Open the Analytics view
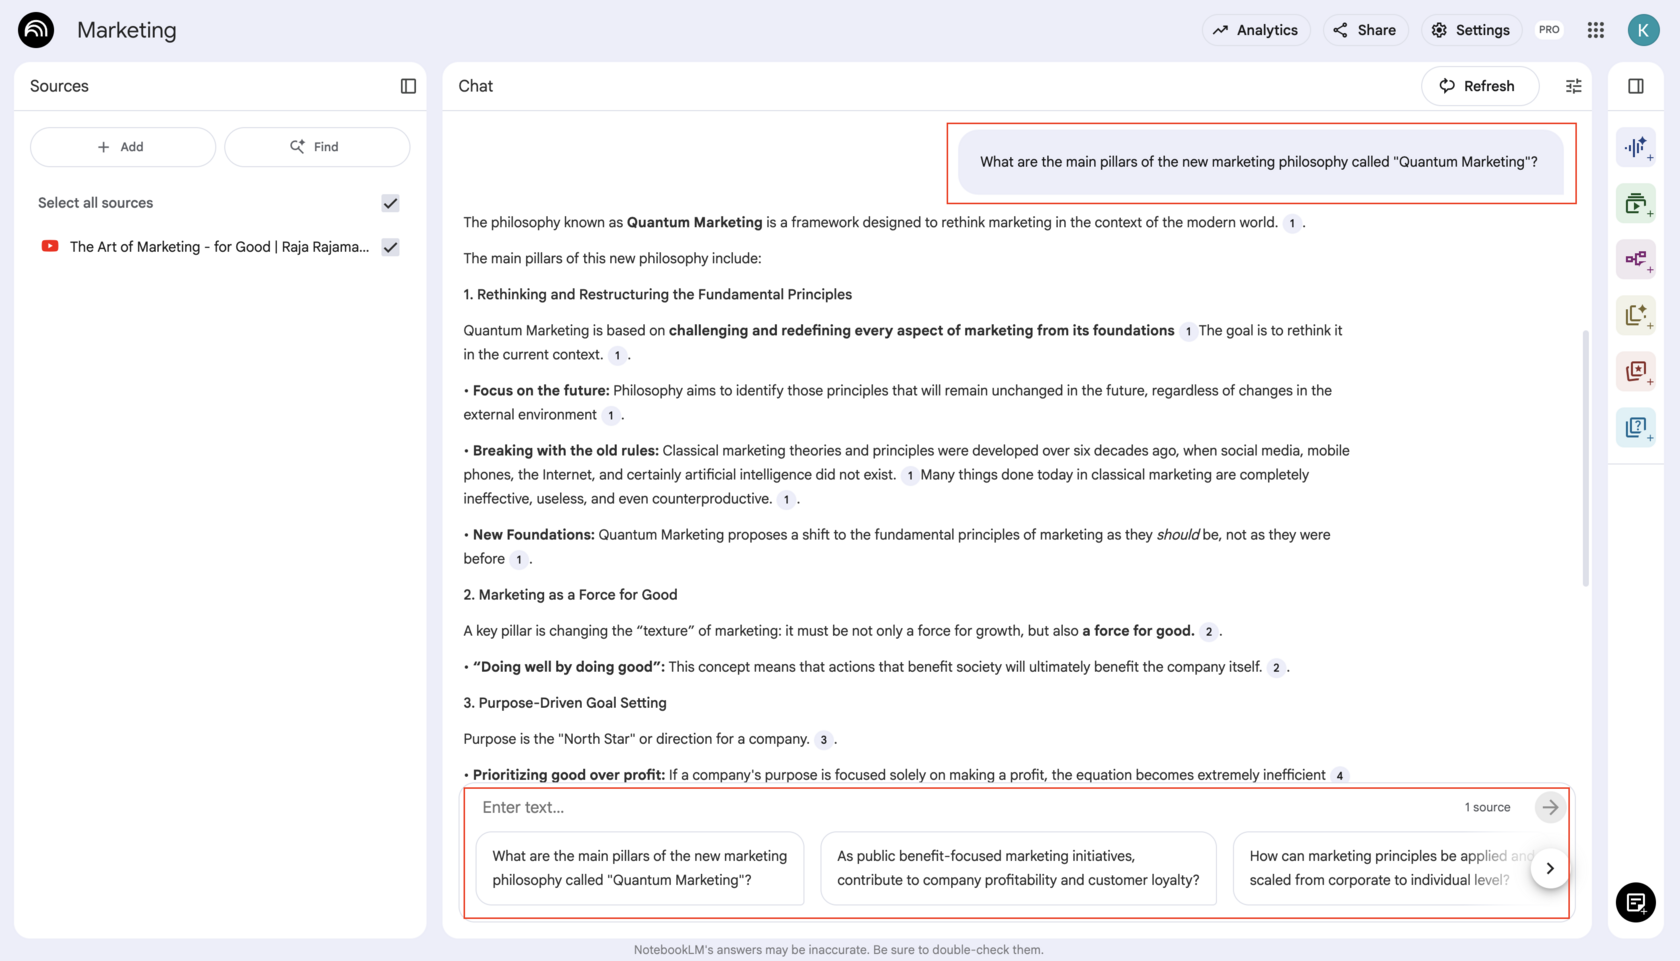1680x961 pixels. coord(1255,30)
